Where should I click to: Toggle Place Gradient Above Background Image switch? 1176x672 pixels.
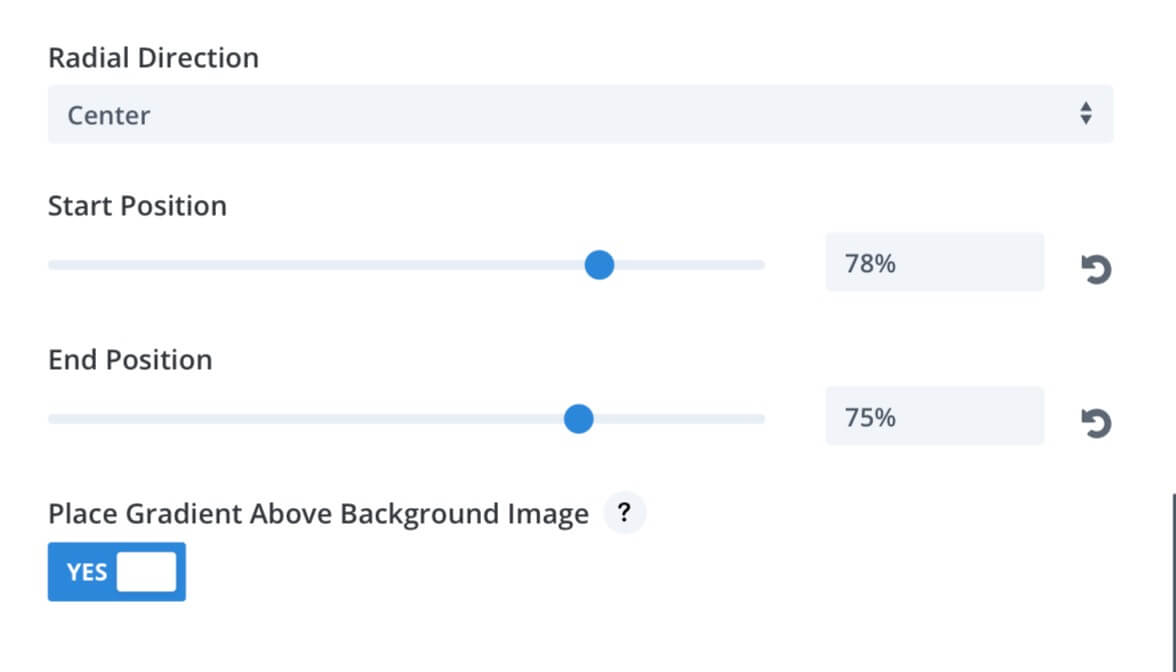[117, 572]
